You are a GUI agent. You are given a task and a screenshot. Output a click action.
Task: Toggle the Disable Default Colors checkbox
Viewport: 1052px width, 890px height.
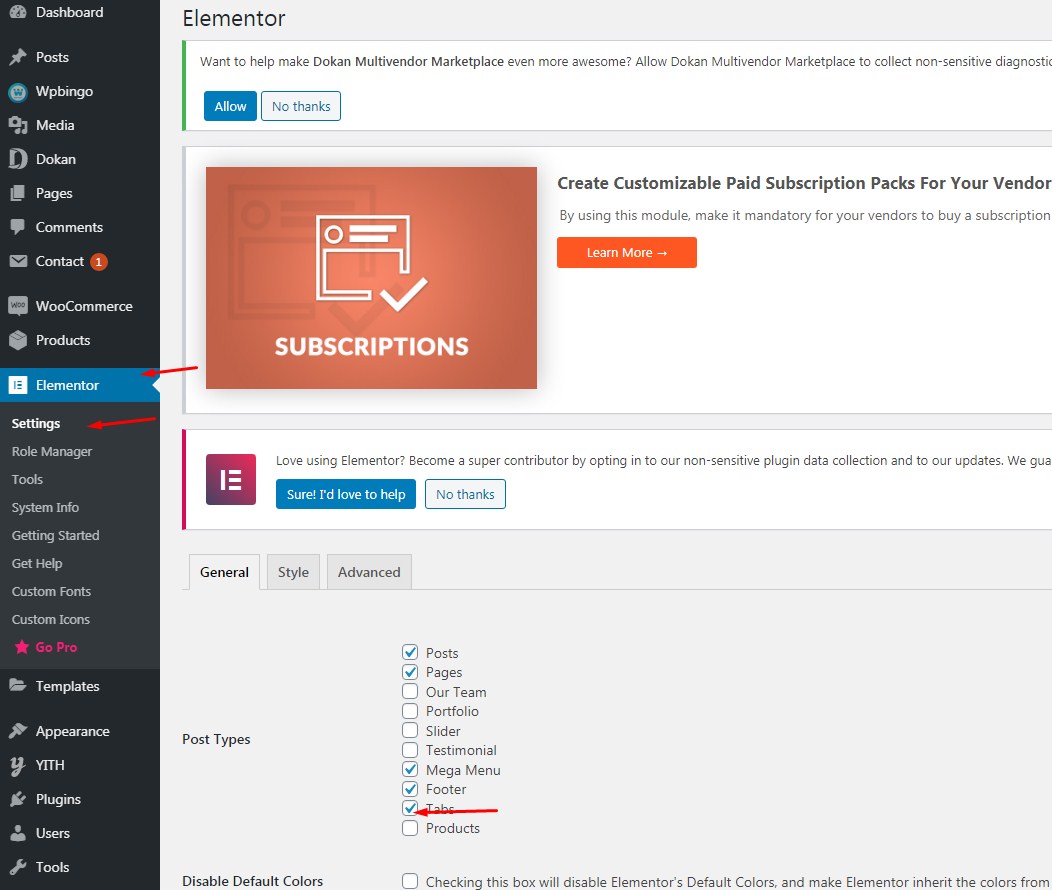410,881
